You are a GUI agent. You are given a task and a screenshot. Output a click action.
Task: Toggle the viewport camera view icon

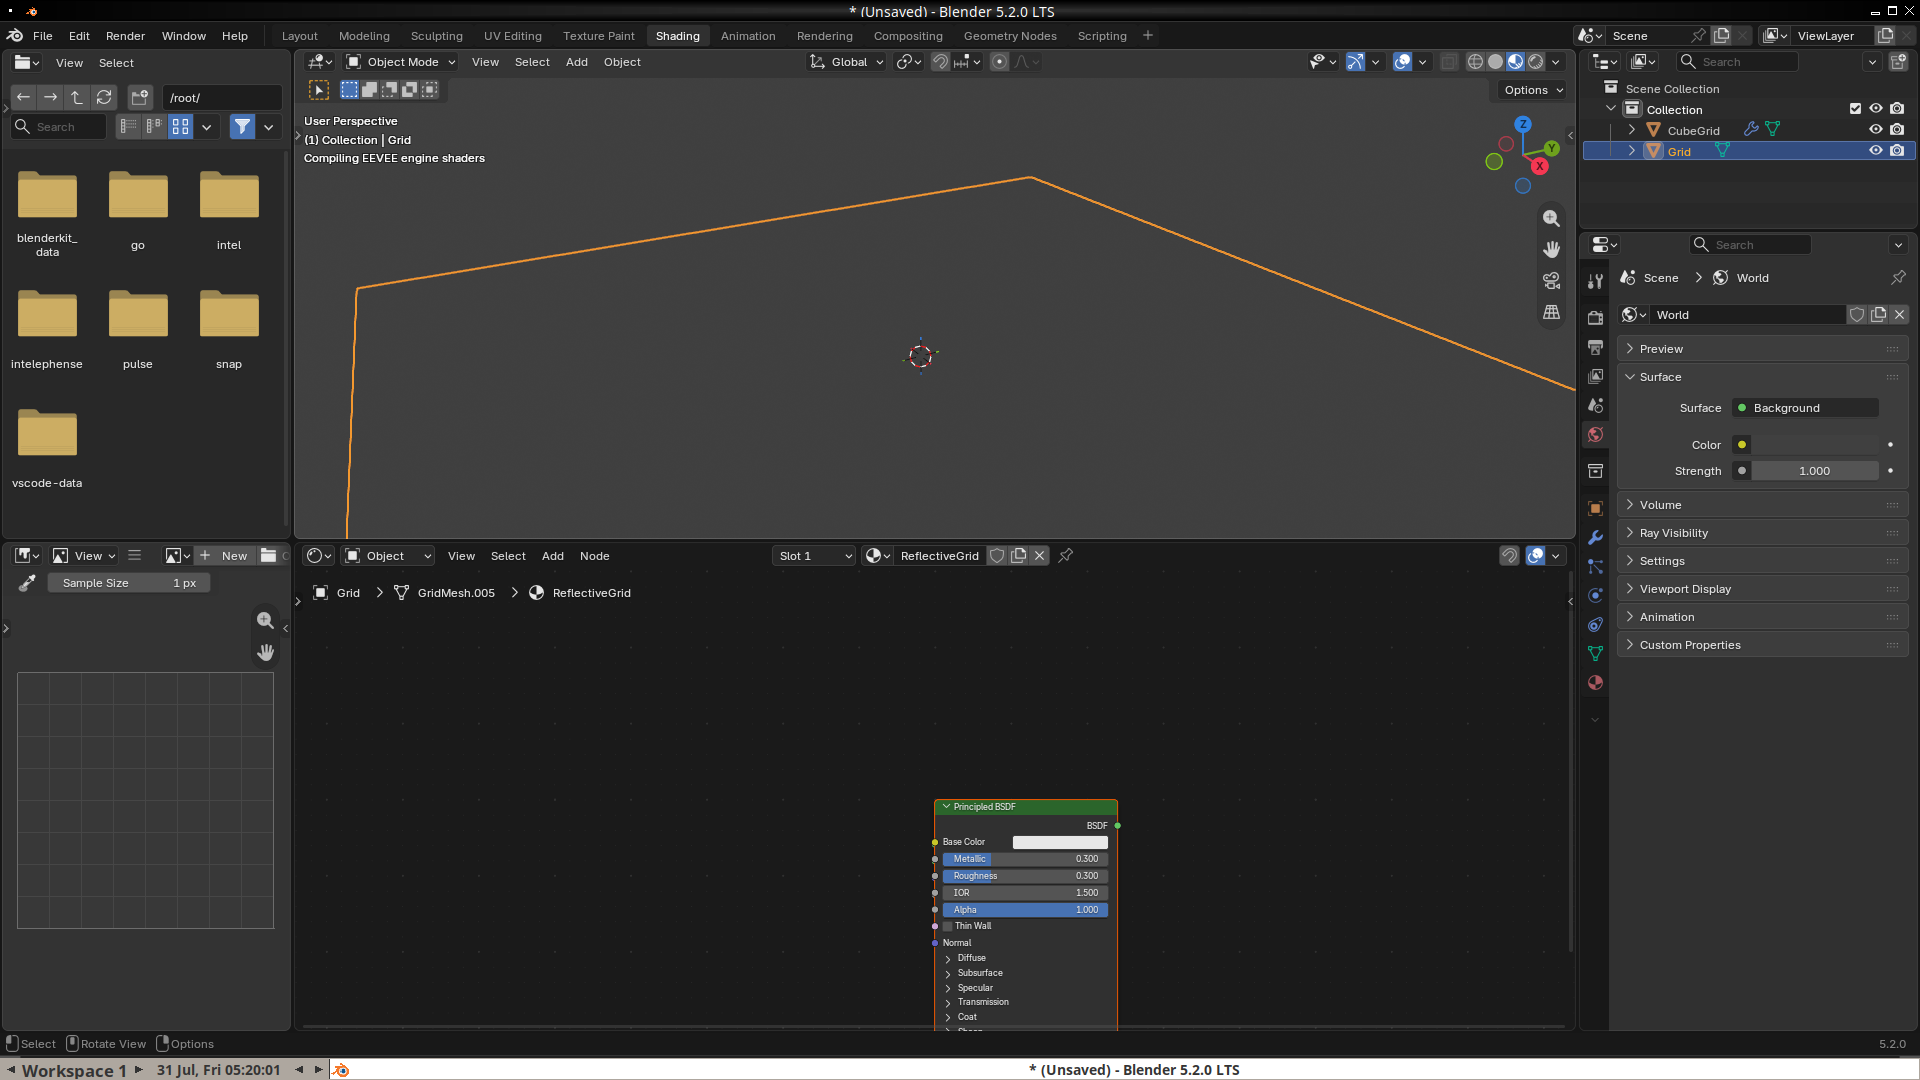click(x=1551, y=281)
